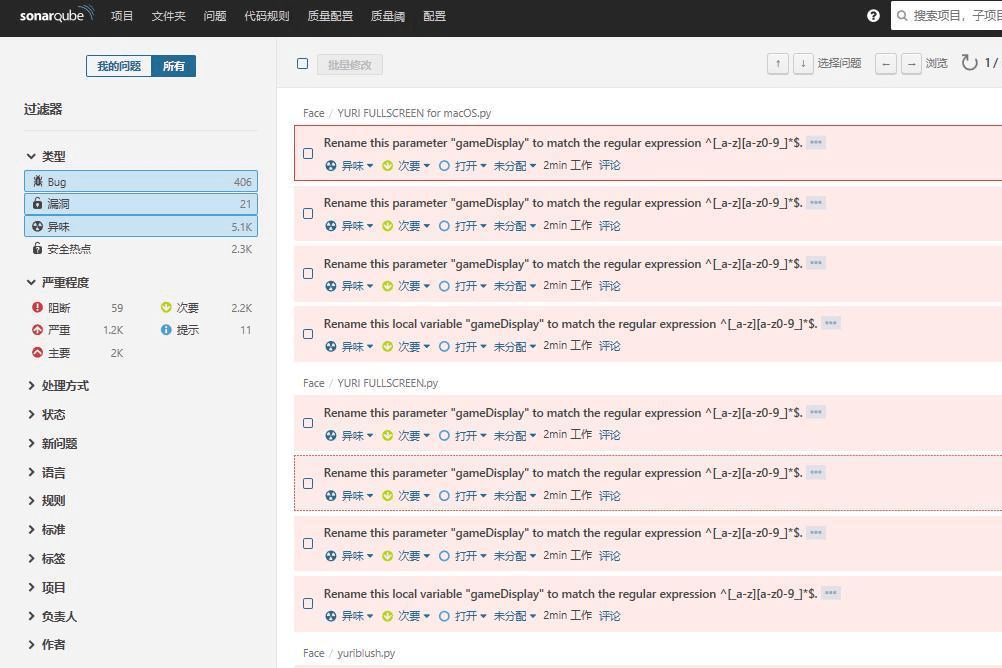Open the 代码规则 top menu
1002x668 pixels.
pos(266,16)
